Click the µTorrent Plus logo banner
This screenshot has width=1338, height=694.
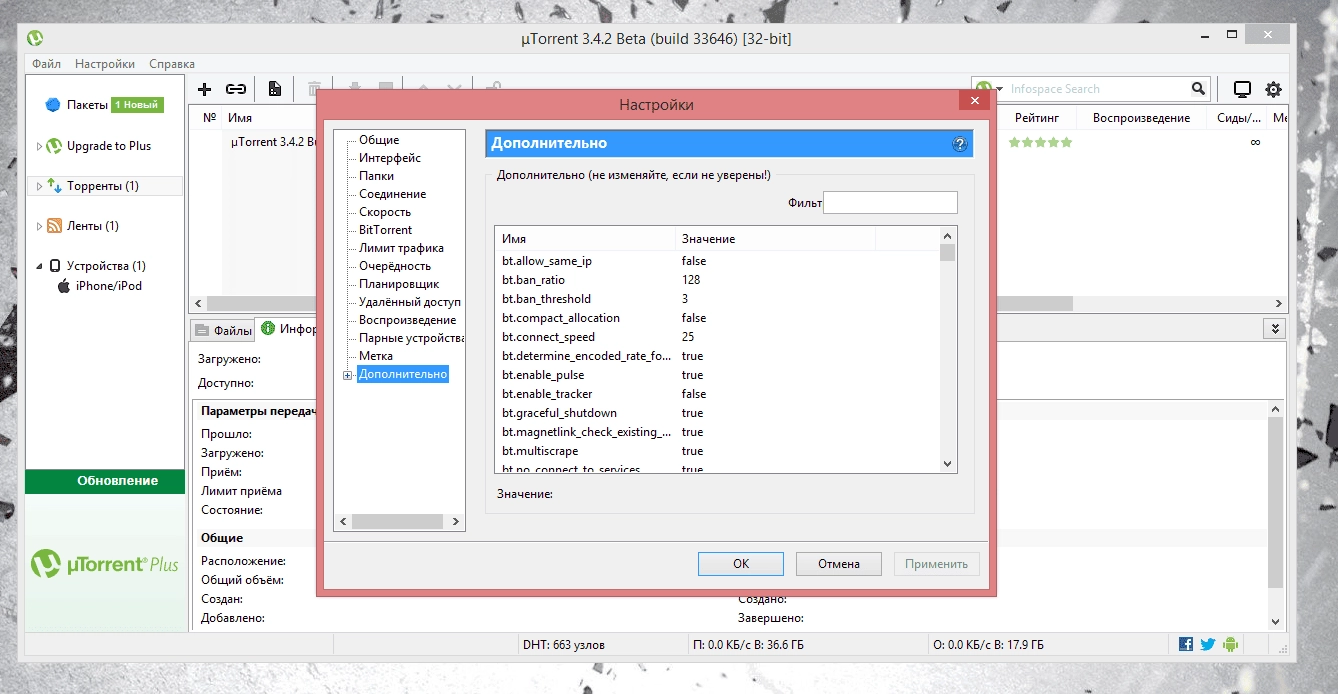(x=105, y=563)
